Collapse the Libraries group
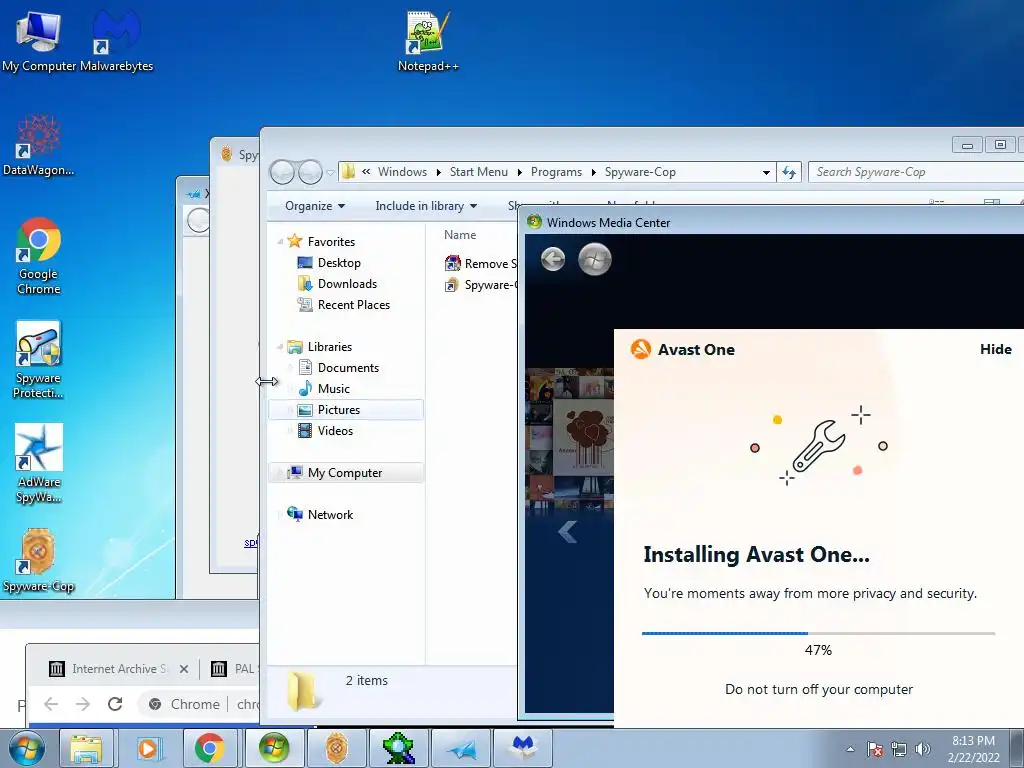Image resolution: width=1024 pixels, height=768 pixels. coord(280,347)
